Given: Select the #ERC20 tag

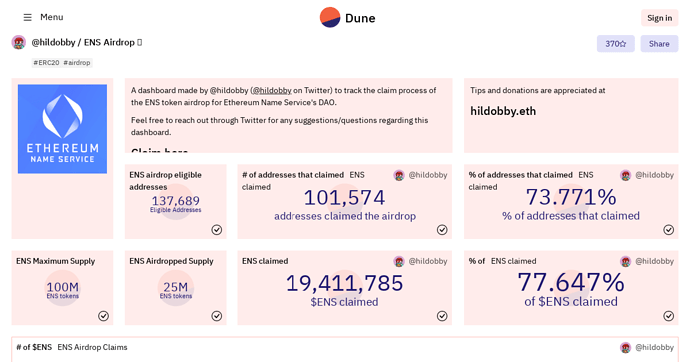Looking at the screenshot, I should [x=46, y=62].
